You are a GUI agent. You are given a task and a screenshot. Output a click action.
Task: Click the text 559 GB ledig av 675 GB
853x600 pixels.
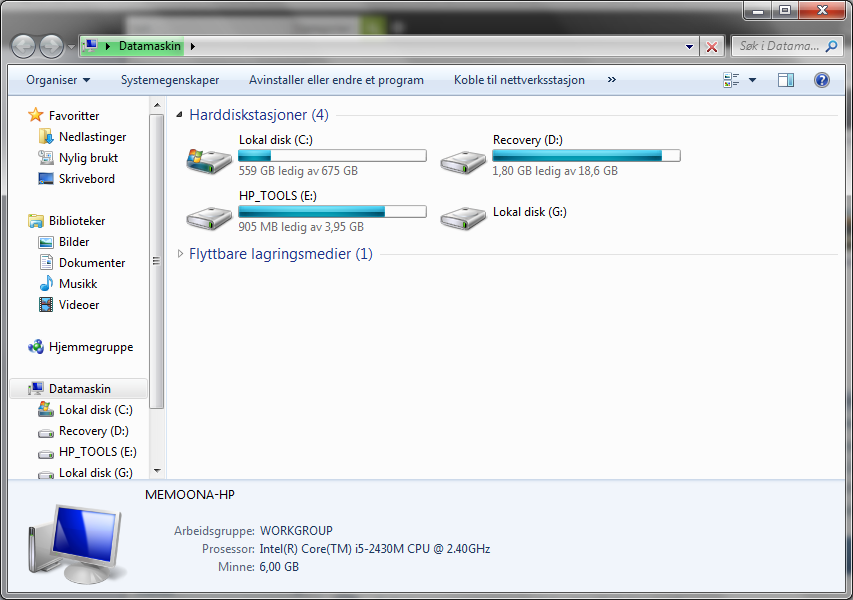click(298, 171)
